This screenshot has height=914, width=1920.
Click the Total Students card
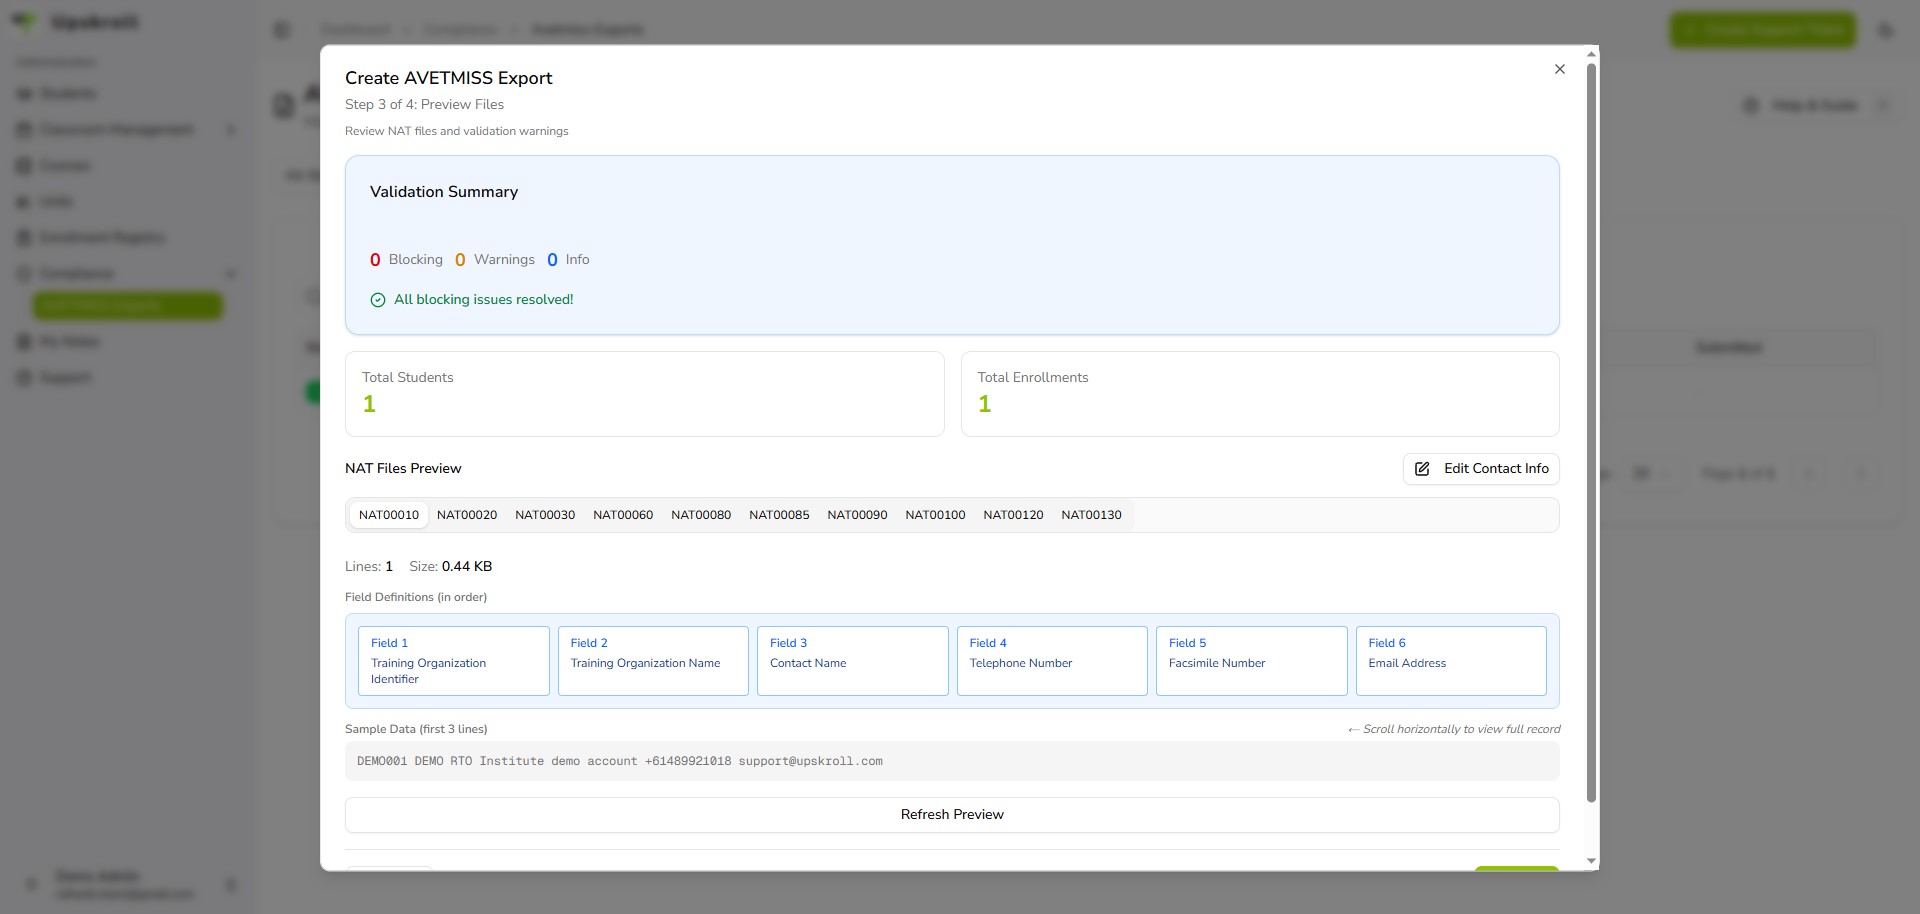[645, 394]
